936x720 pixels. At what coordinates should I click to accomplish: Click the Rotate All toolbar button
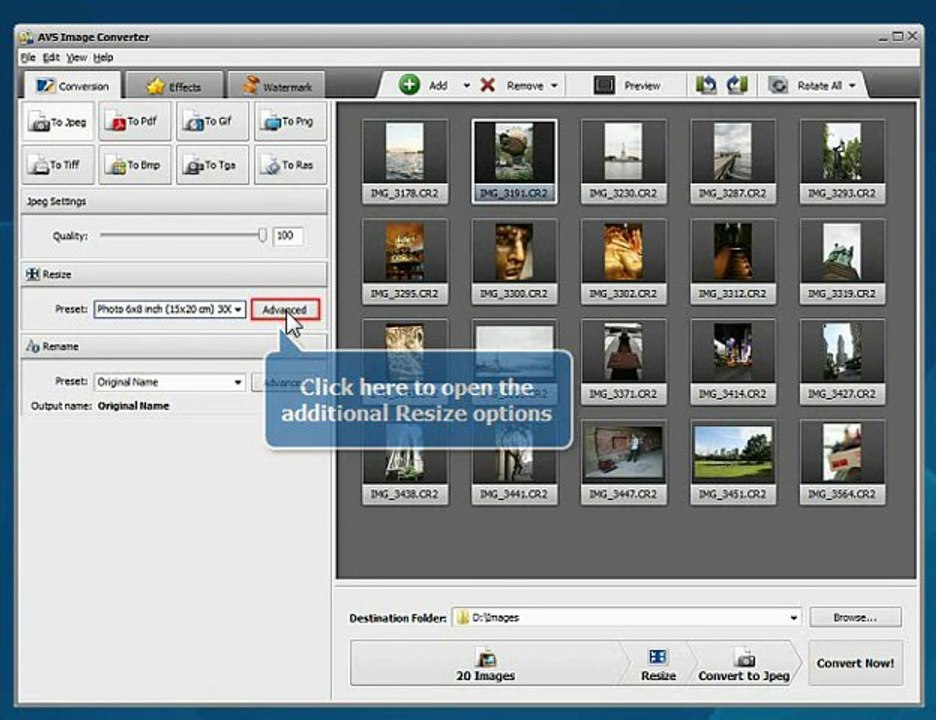point(806,85)
